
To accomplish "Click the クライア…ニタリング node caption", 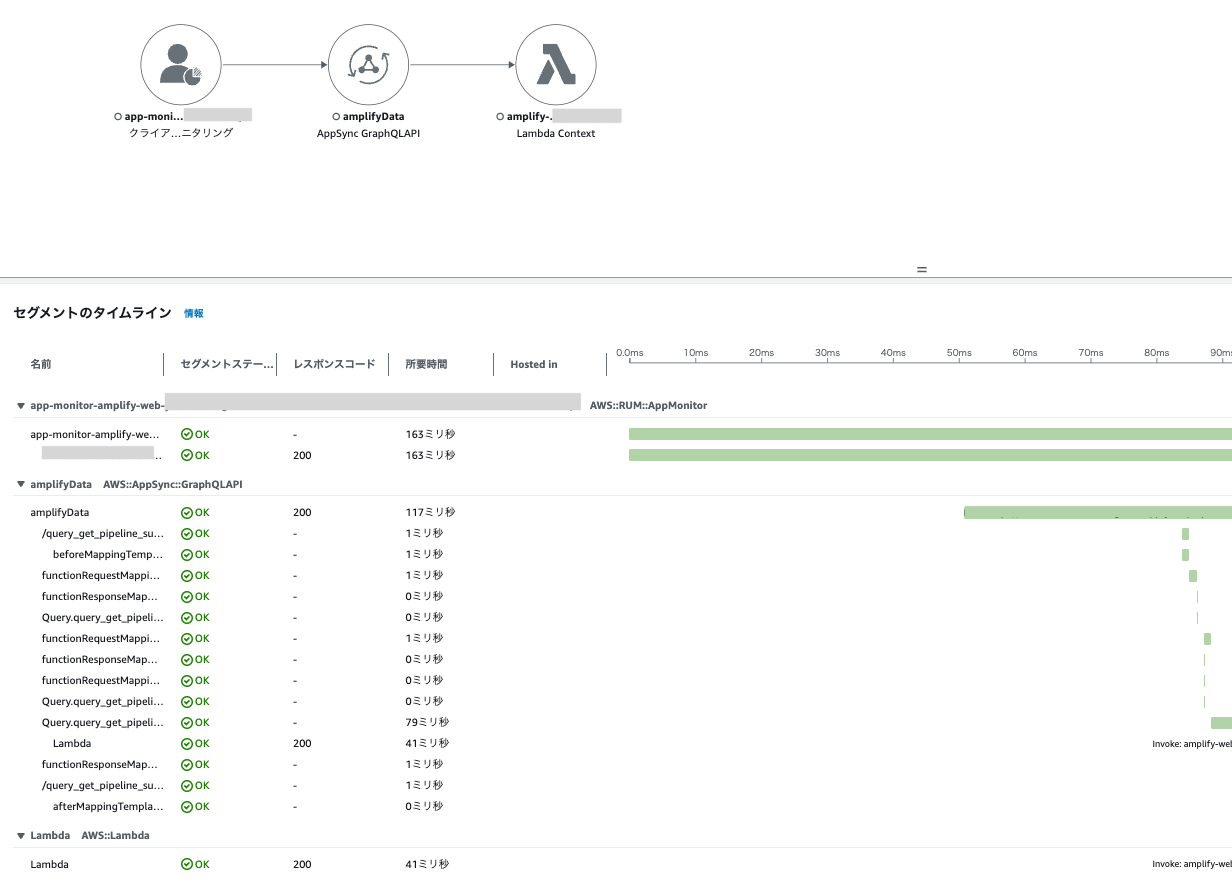I will (x=181, y=133).
